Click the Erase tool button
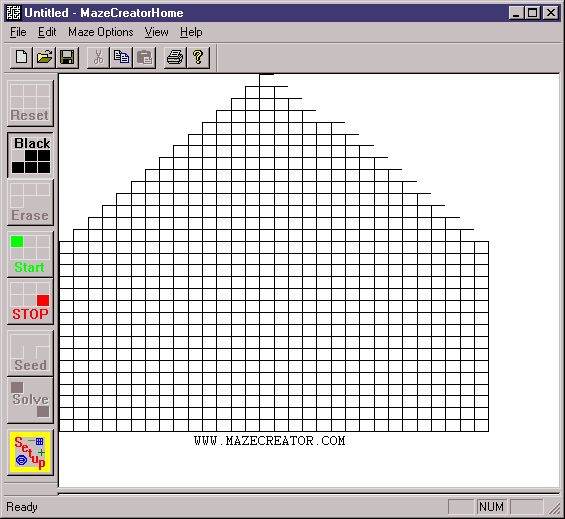Viewport: 565px width, 519px height. (30, 203)
